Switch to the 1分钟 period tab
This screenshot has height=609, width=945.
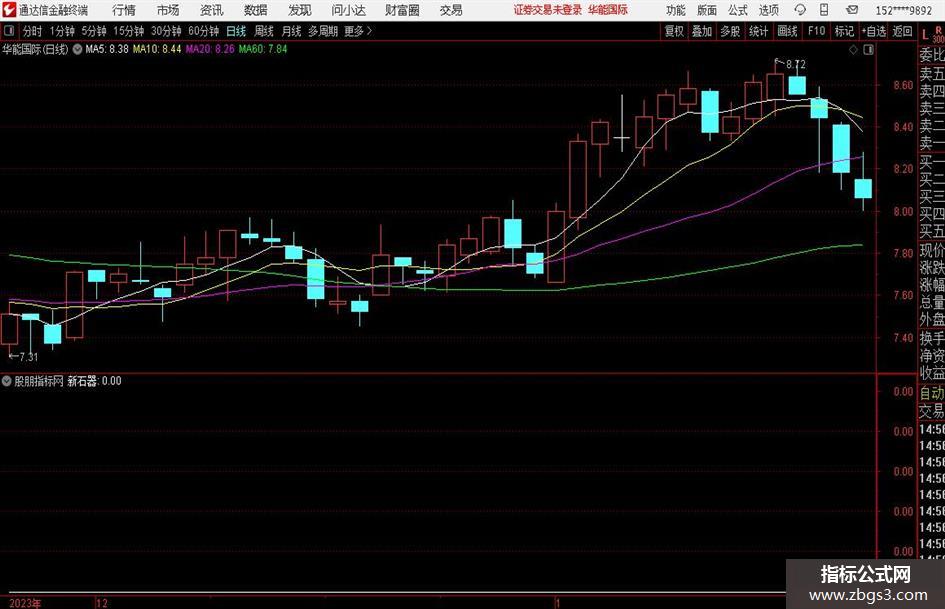[x=62, y=31]
